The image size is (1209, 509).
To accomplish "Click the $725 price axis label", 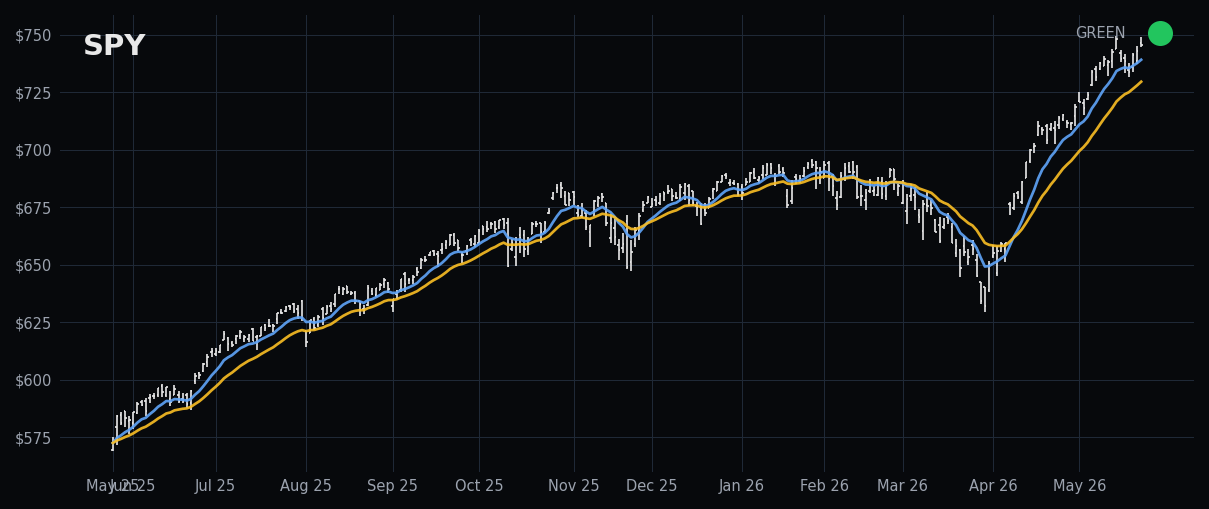I will click(33, 92).
